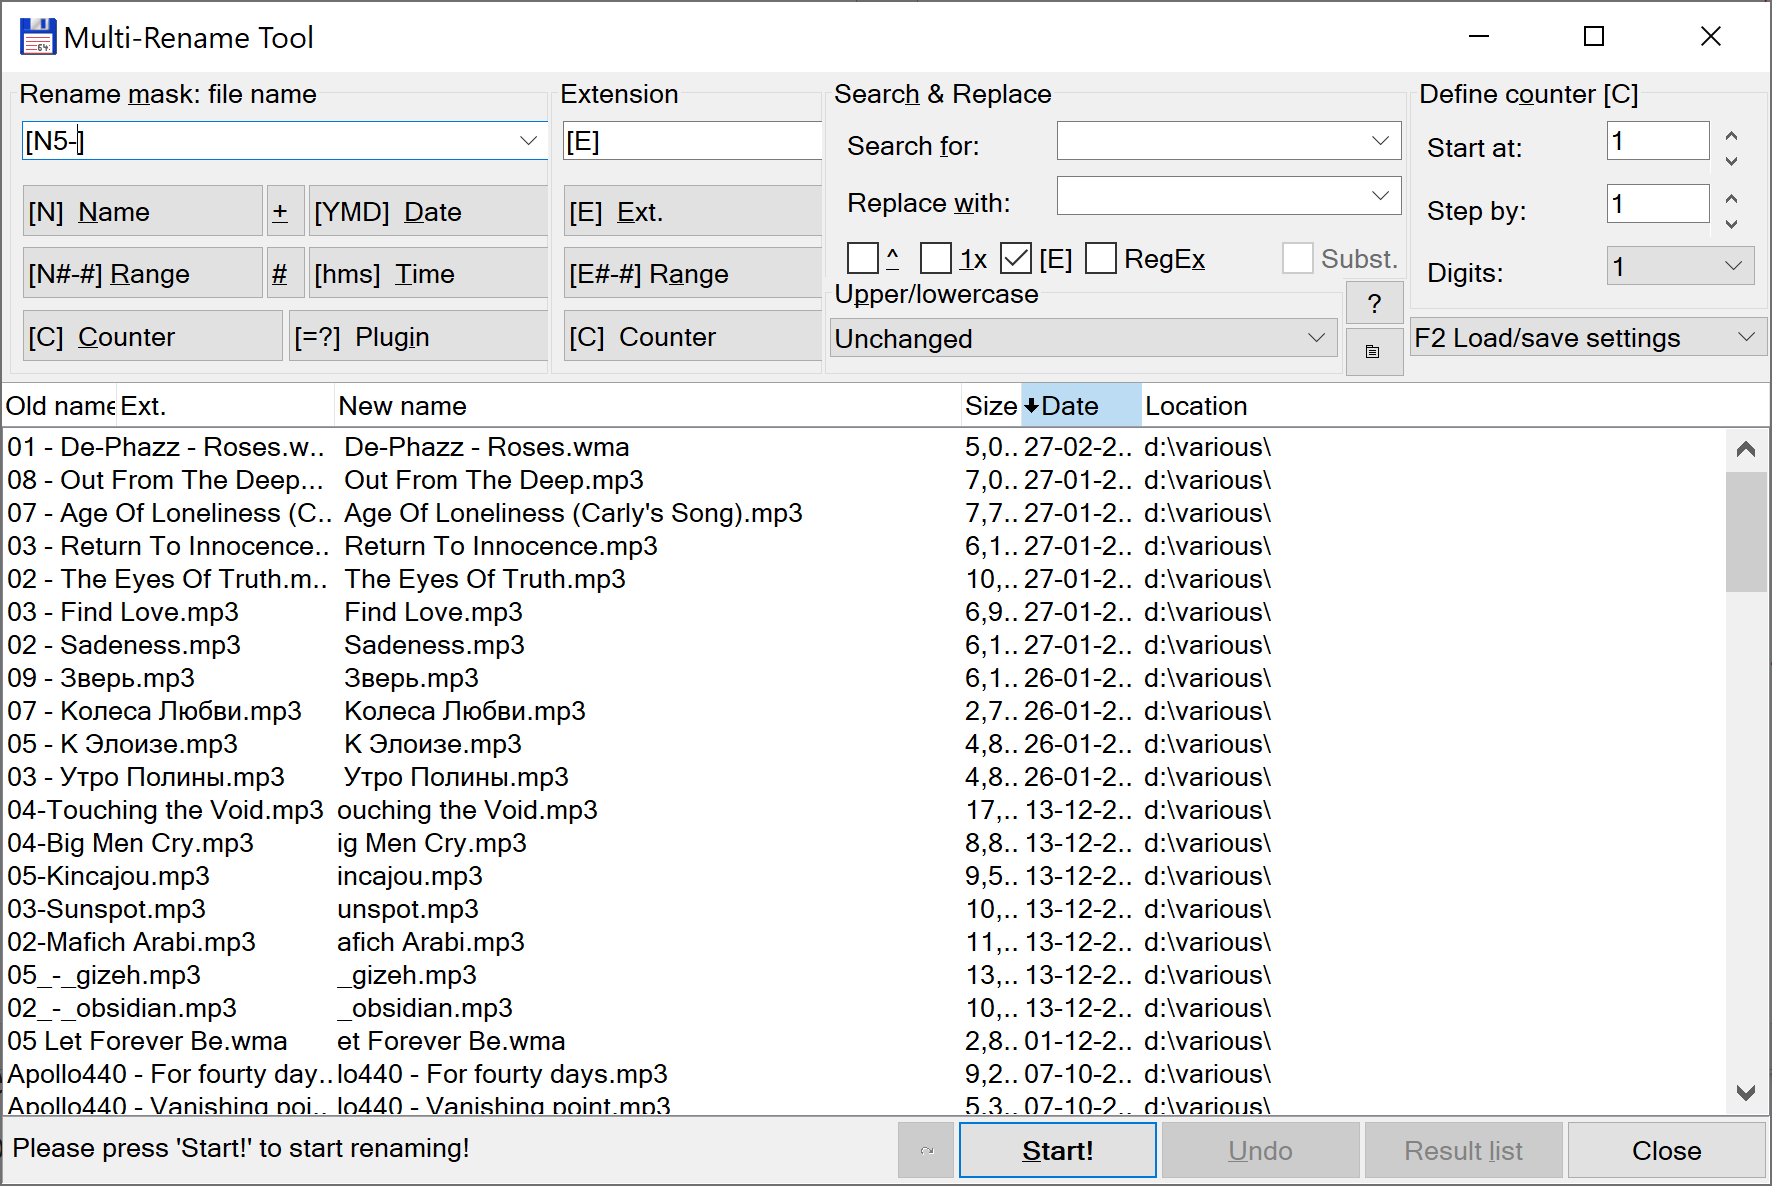Click in the Step by number field
1772x1186 pixels.
(1658, 204)
